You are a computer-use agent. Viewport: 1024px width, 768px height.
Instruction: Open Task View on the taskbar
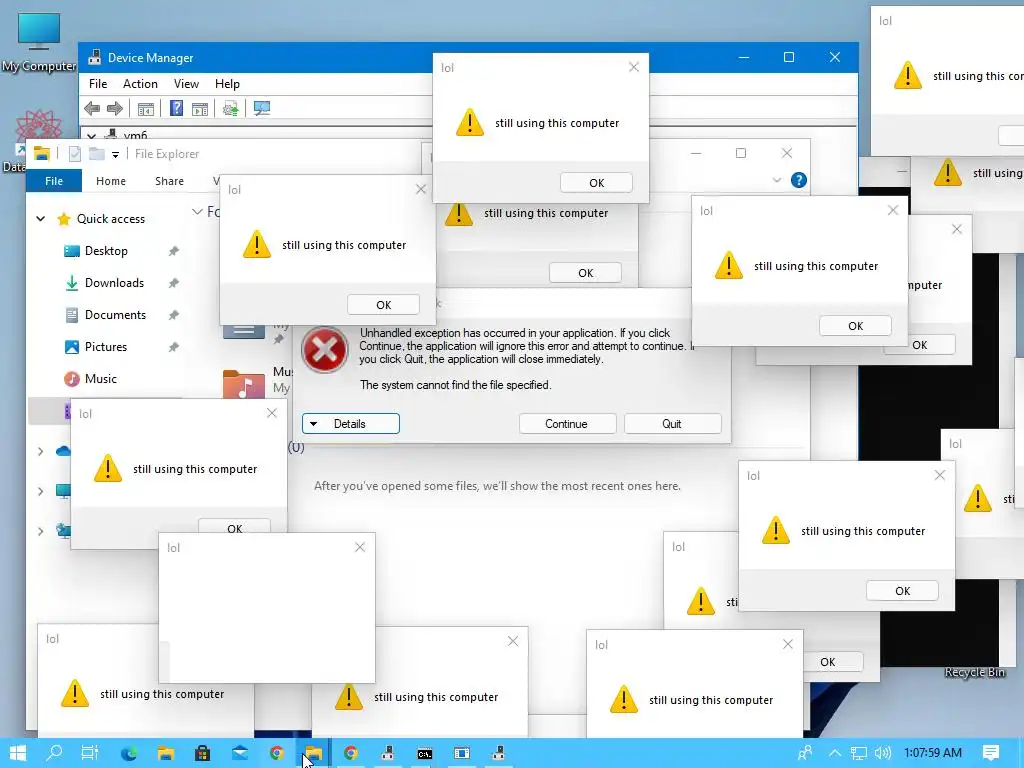click(90, 753)
